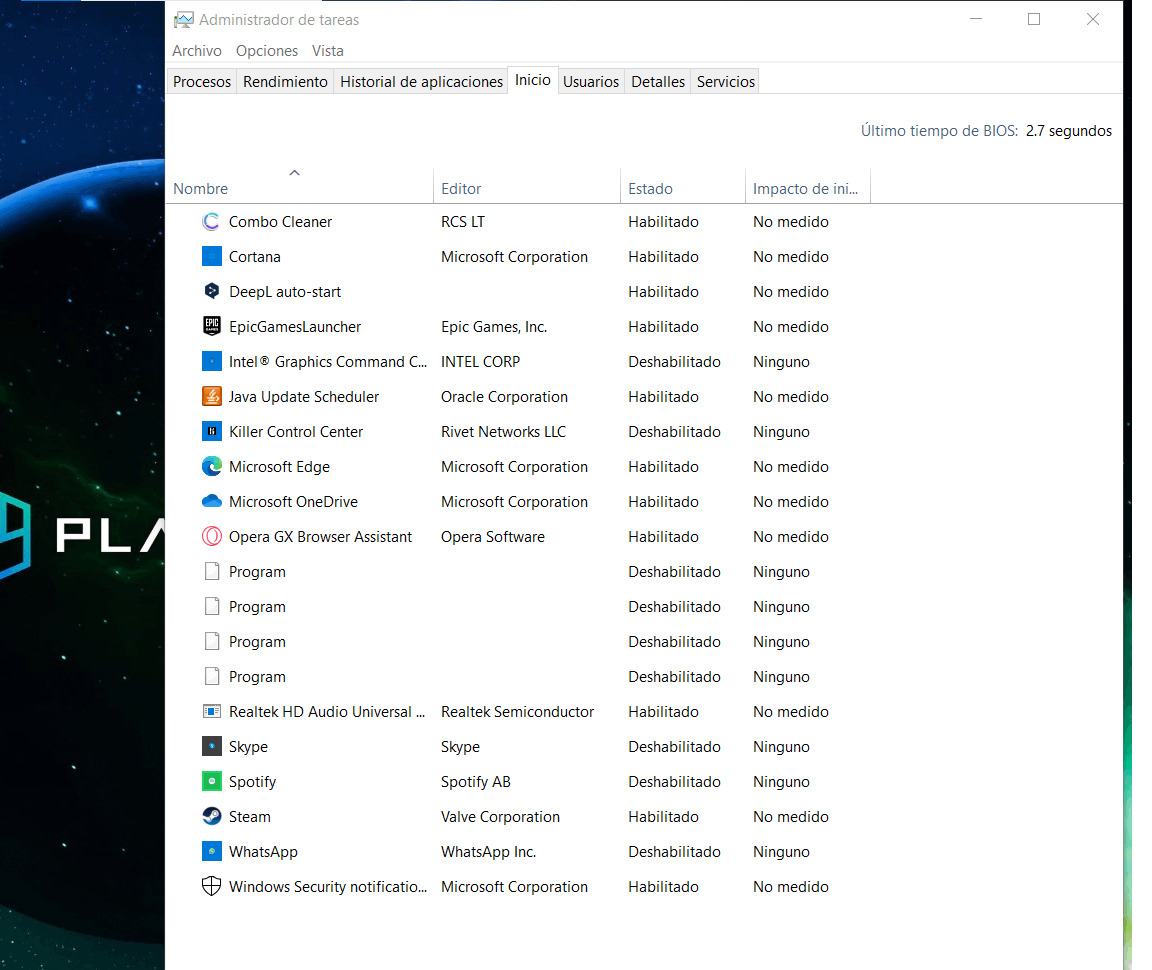Select the Spotify name text
This screenshot has width=1152, height=970.
[x=252, y=782]
